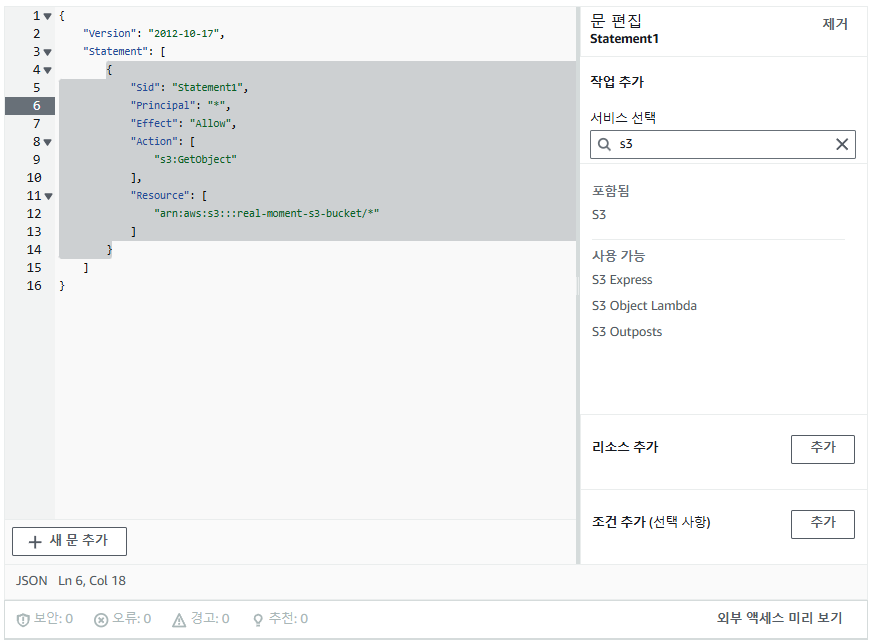Click the bucket ARN resource string
The height and width of the screenshot is (644, 871).
[x=267, y=213]
